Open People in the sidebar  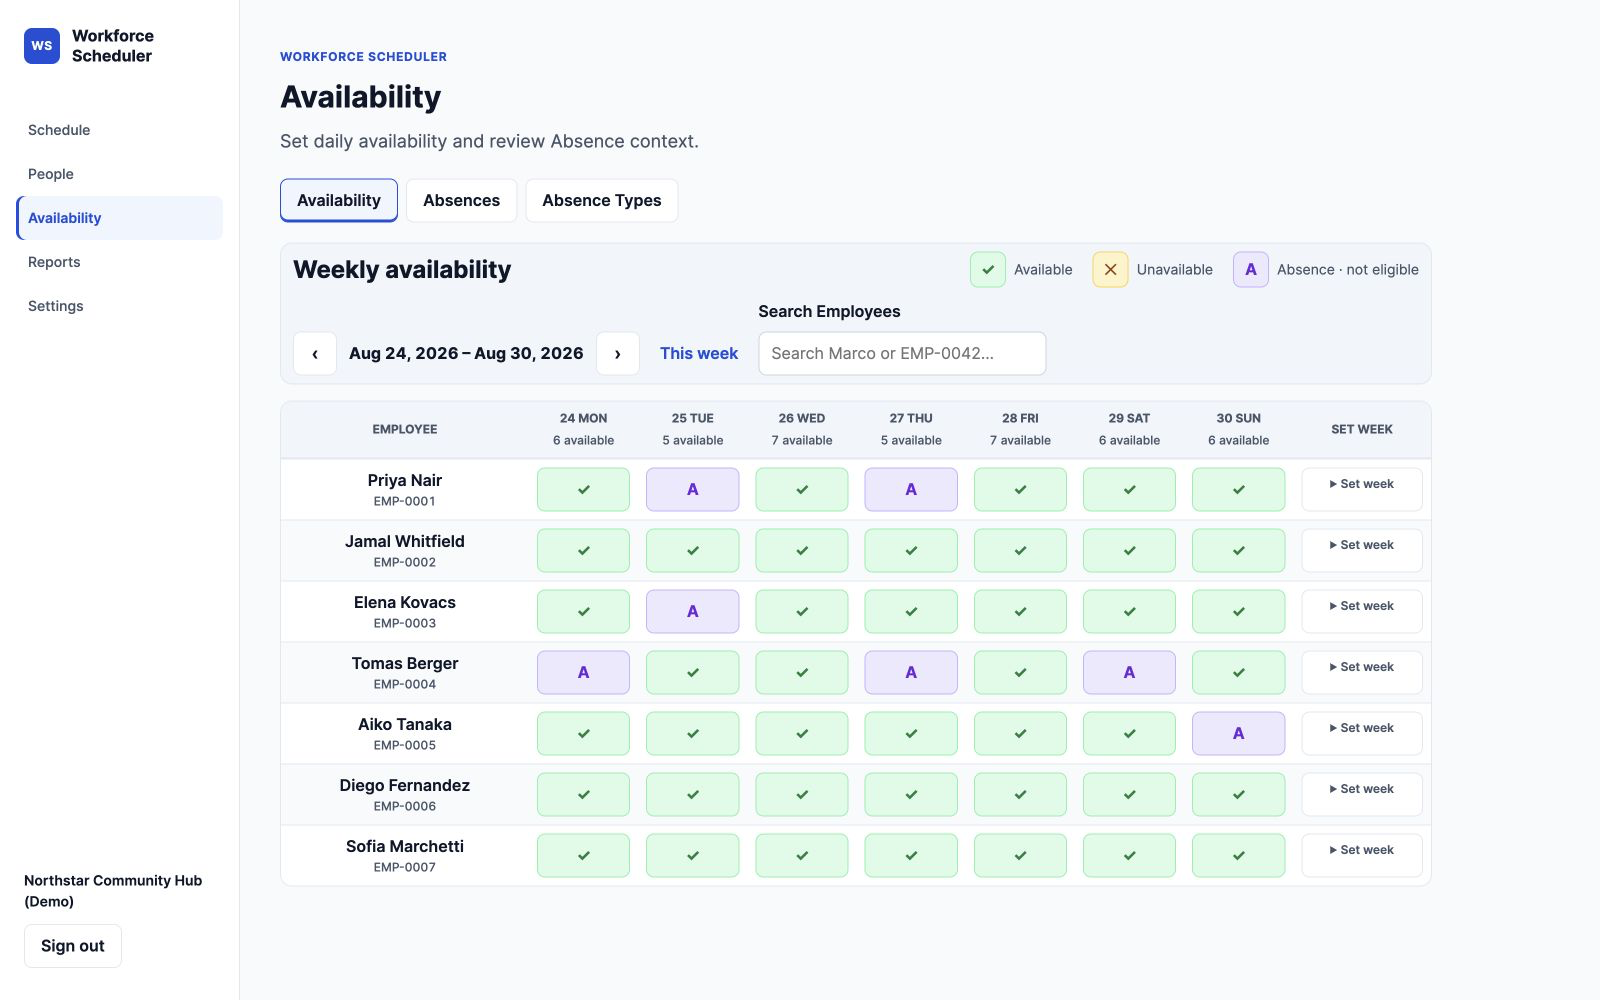(119, 174)
